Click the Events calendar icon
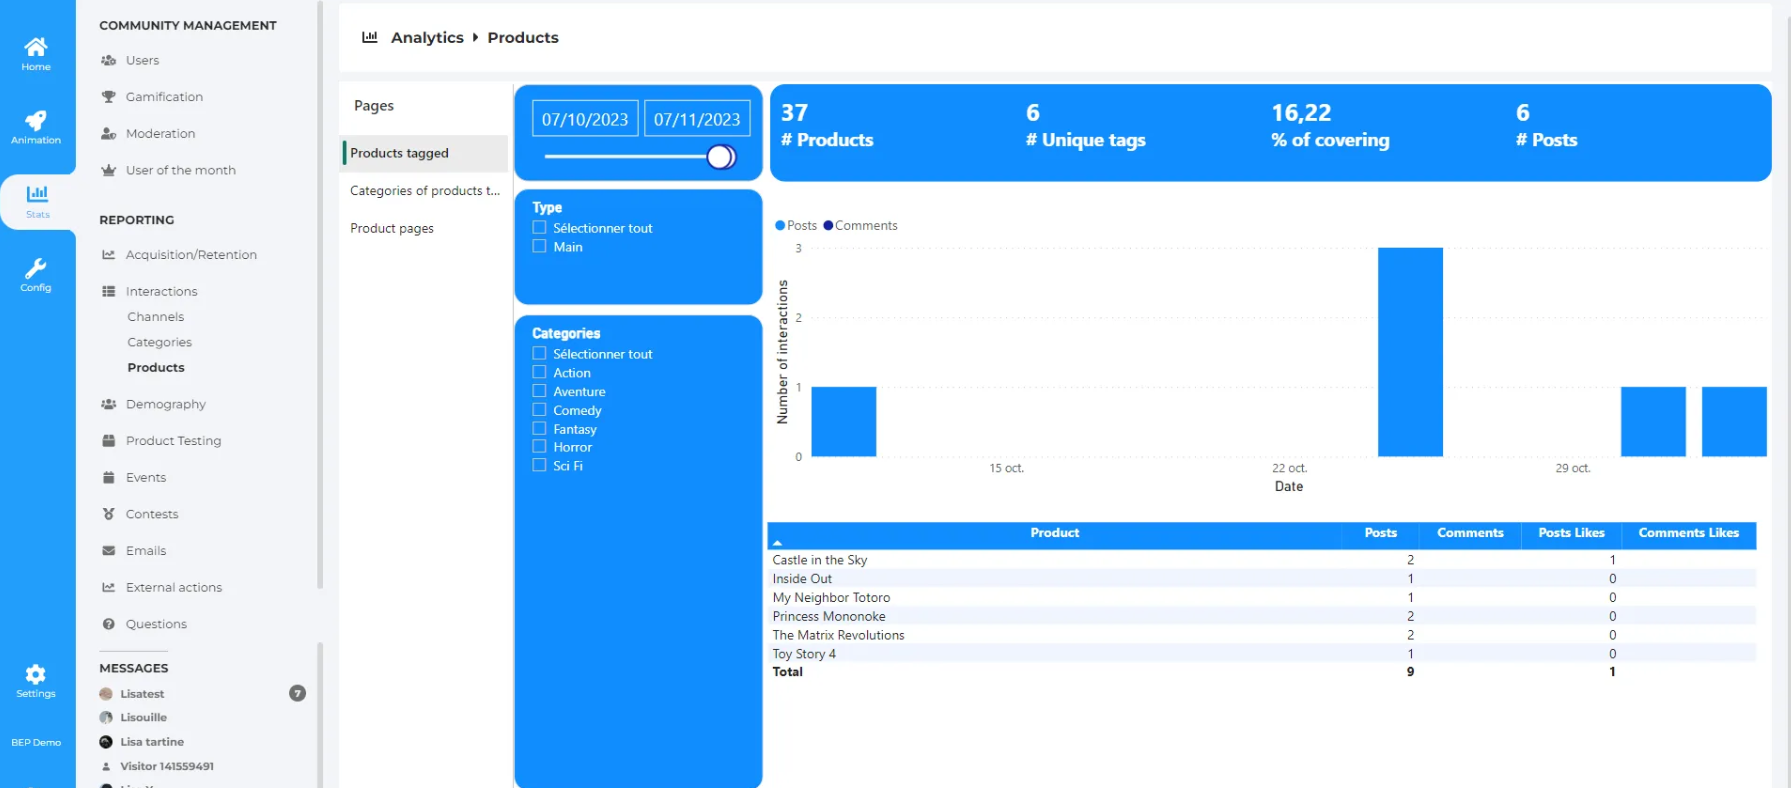Image resolution: width=1791 pixels, height=788 pixels. pyautogui.click(x=109, y=478)
